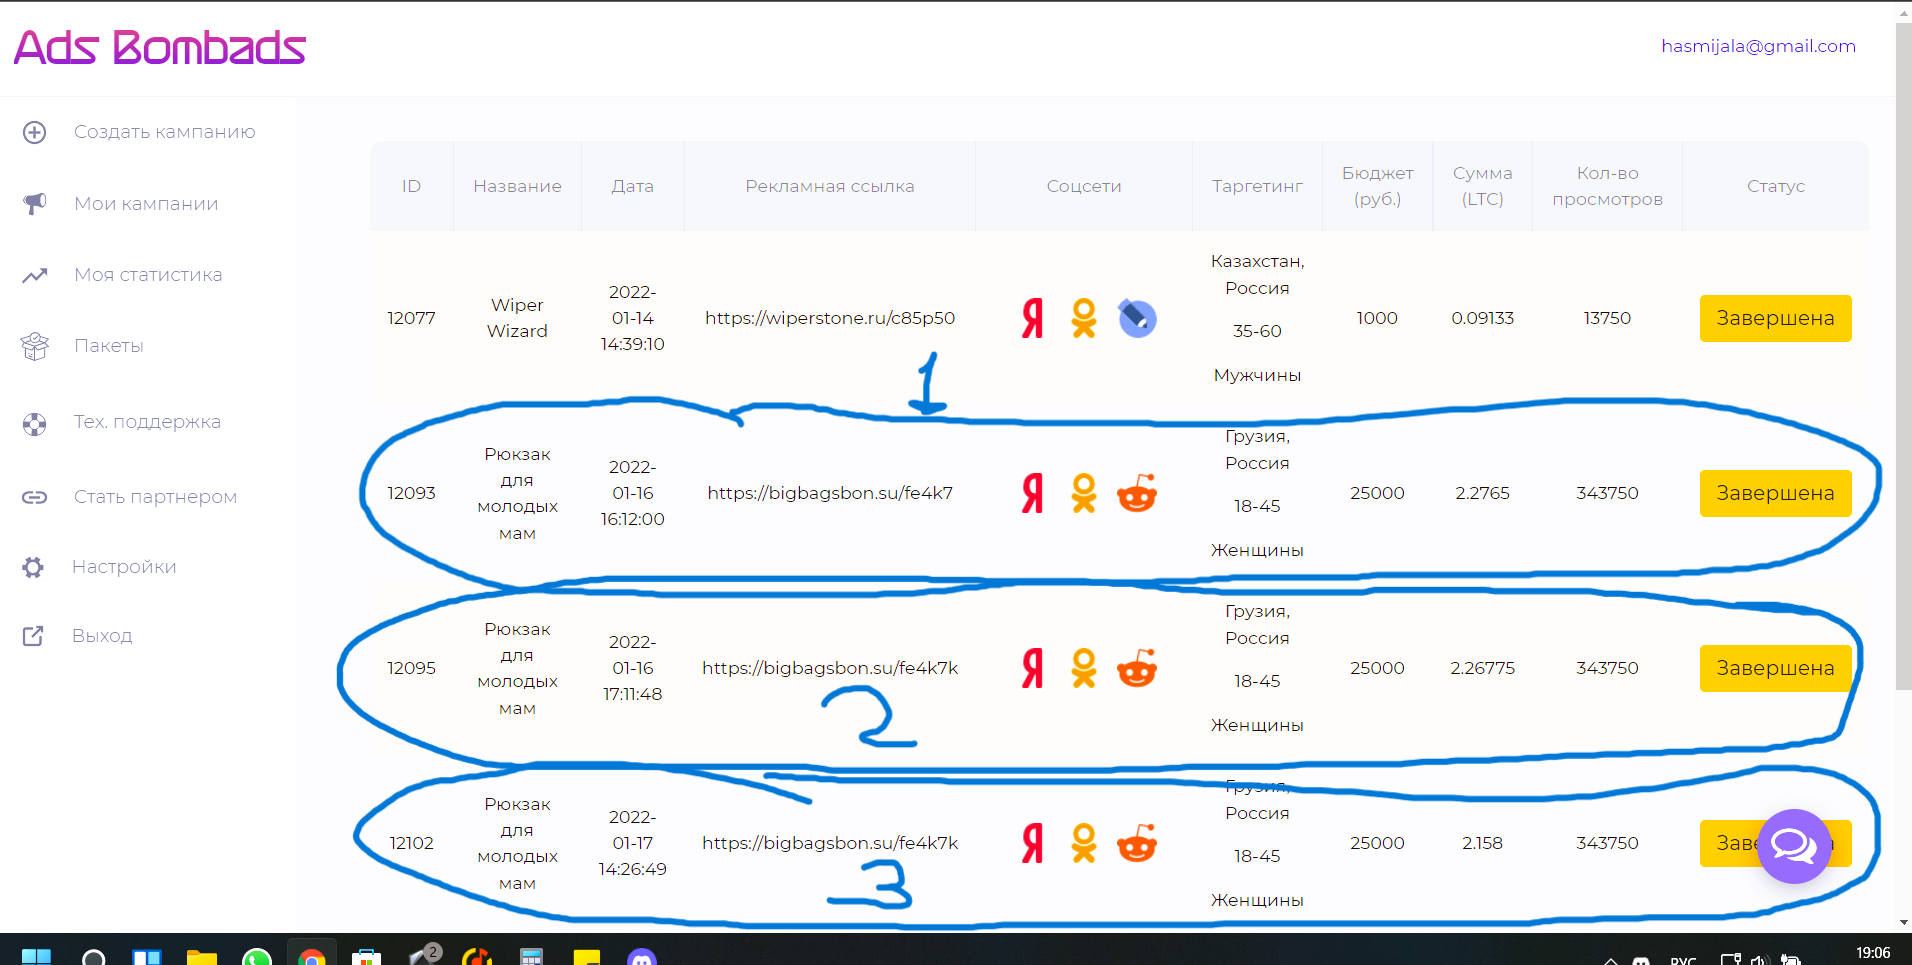
Task: Click the taskbar clock showing 19:06
Action: (1873, 953)
